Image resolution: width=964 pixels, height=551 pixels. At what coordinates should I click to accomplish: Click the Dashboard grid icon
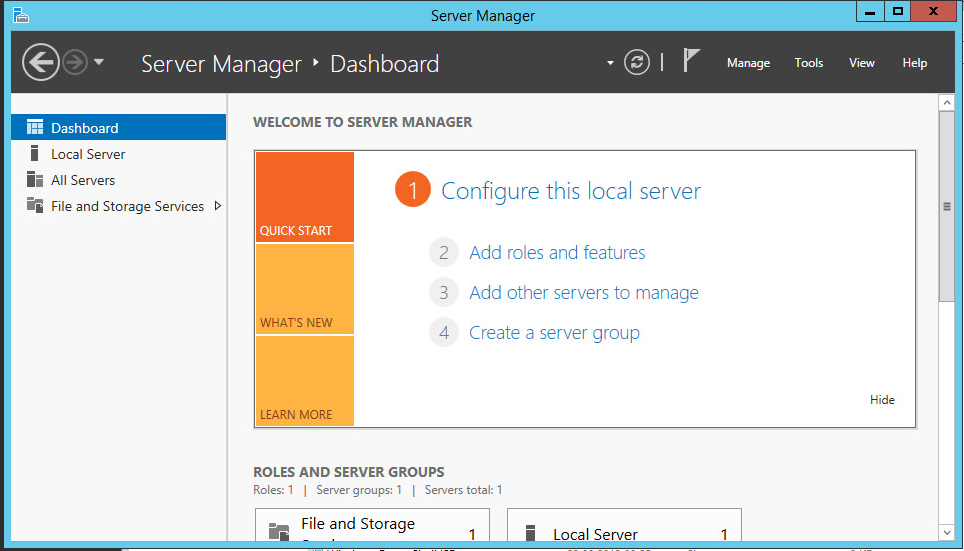(35, 127)
